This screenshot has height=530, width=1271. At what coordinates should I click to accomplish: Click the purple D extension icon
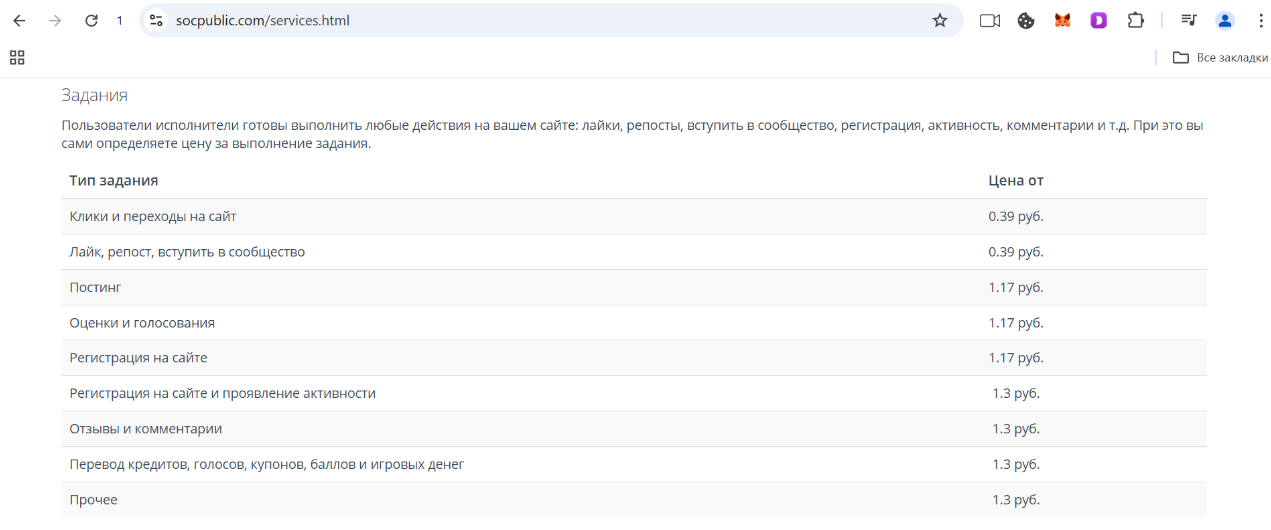[1099, 20]
